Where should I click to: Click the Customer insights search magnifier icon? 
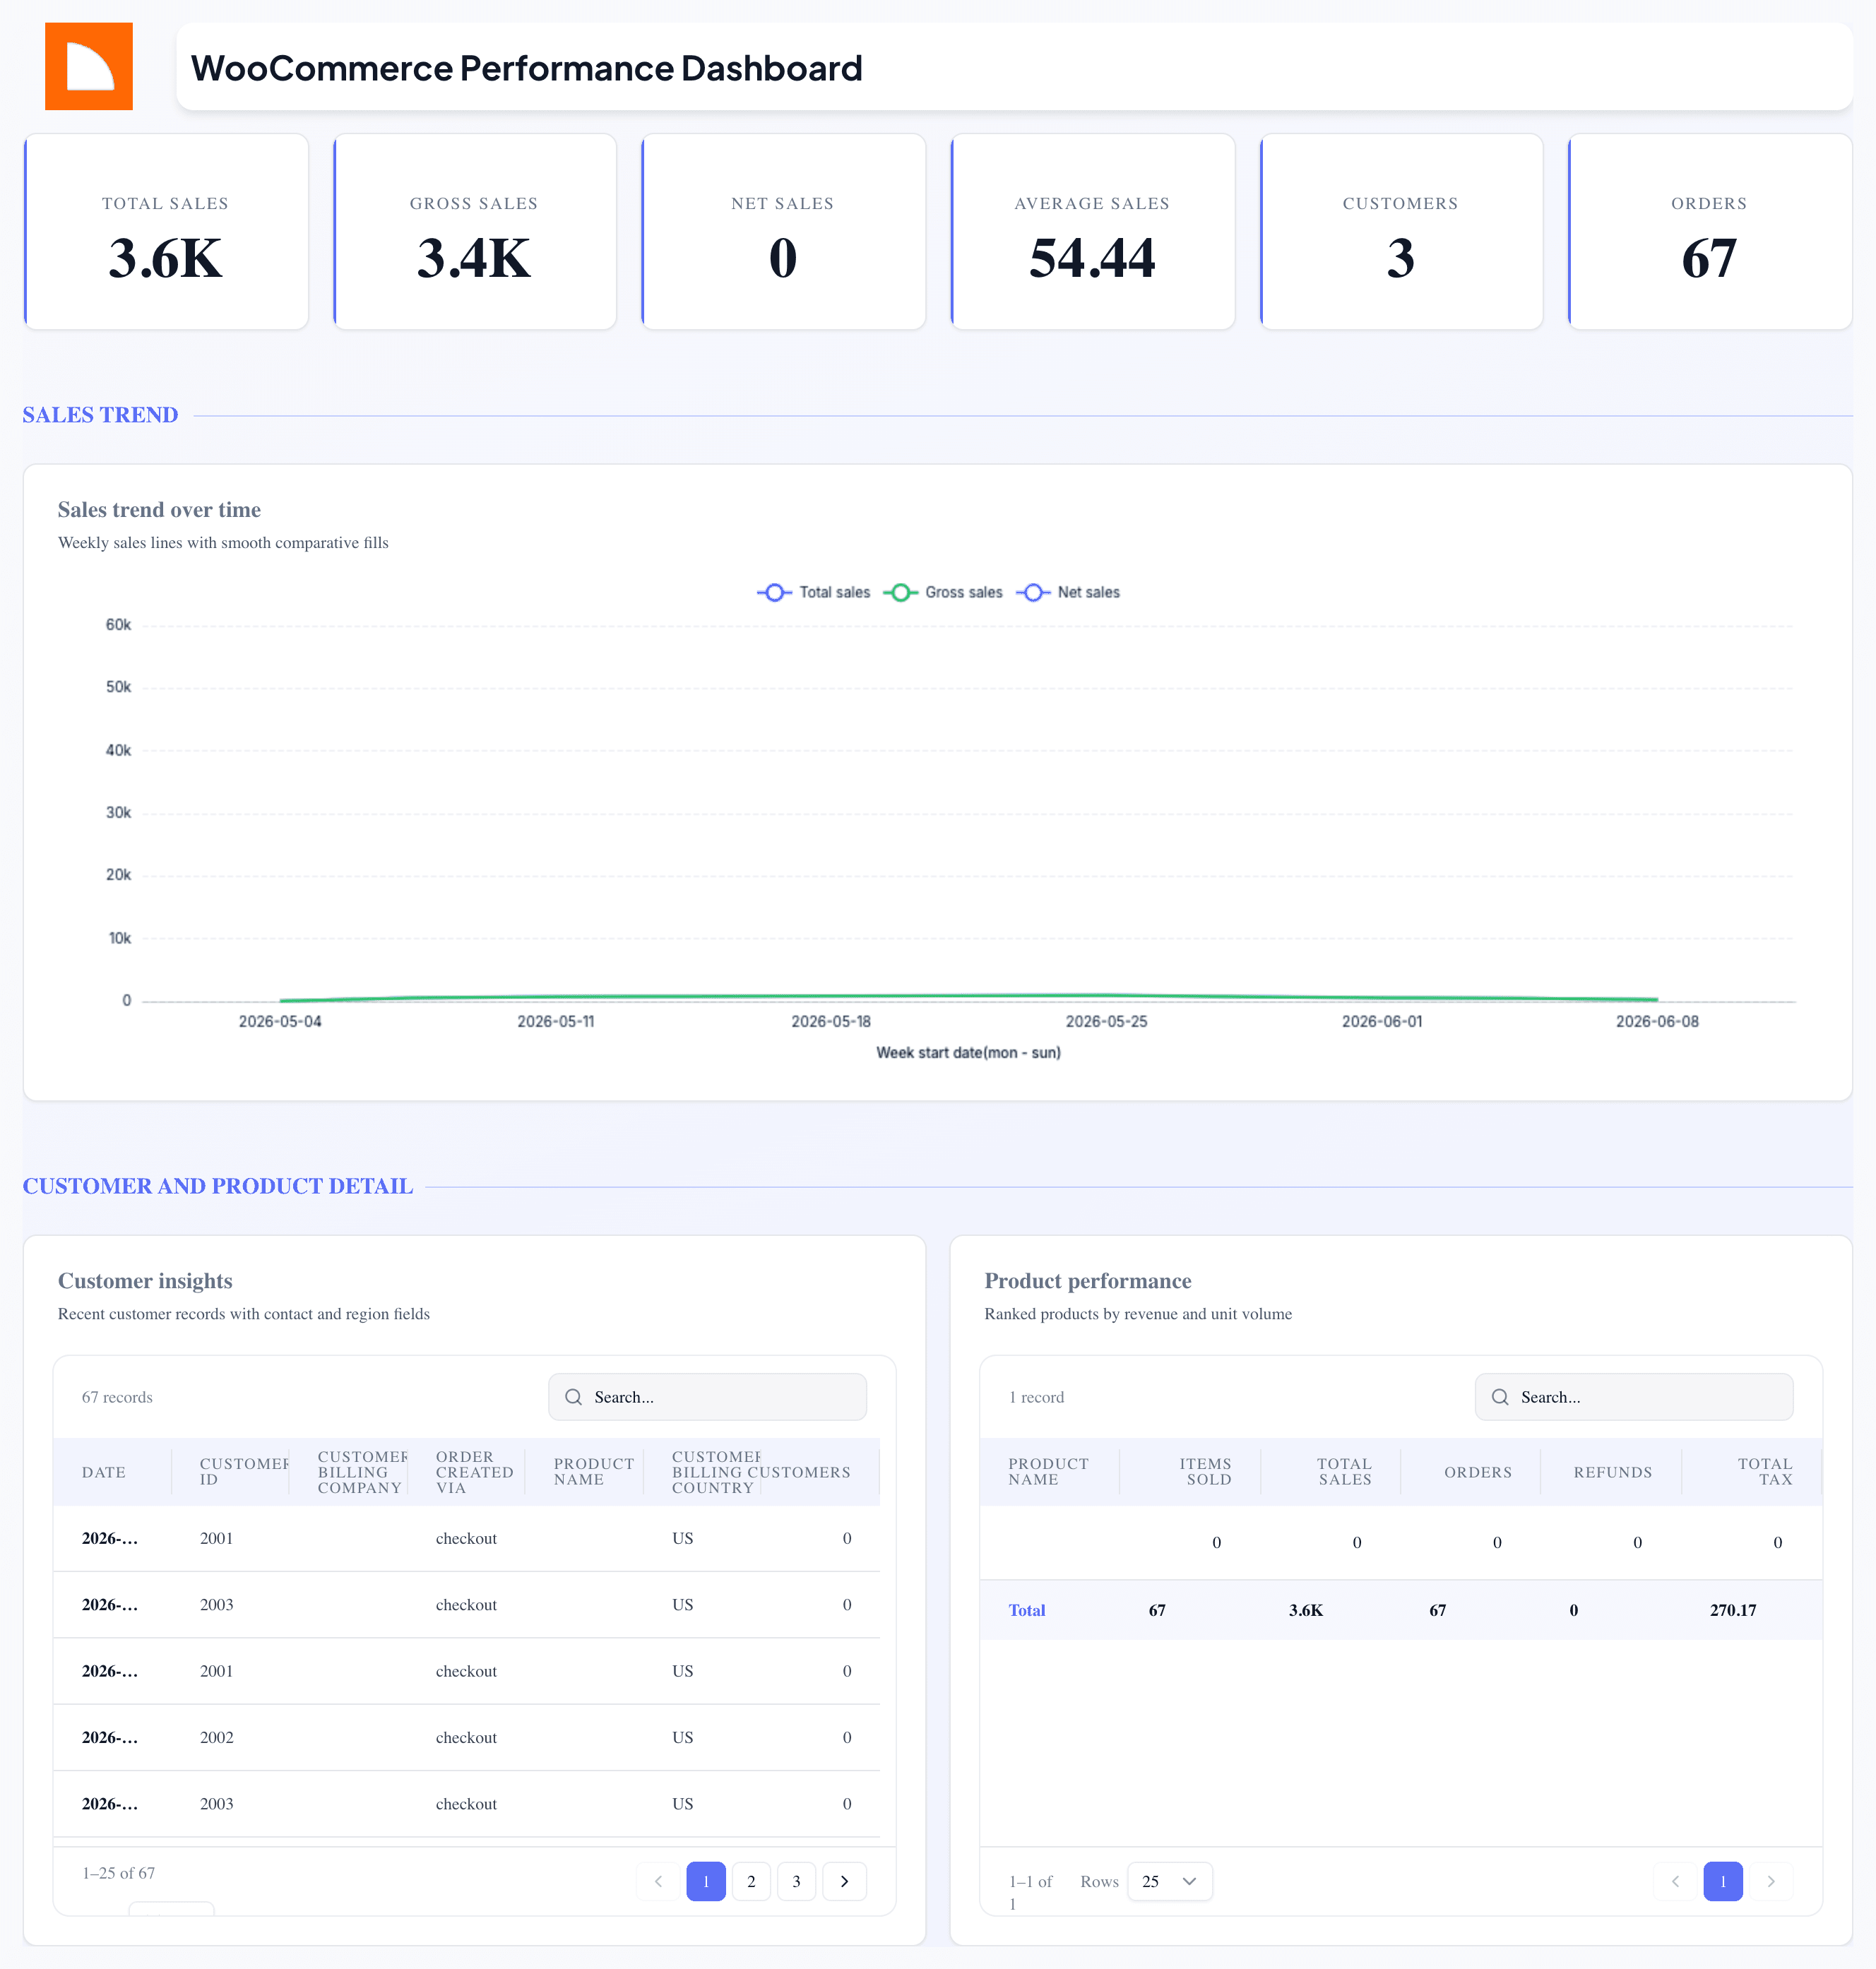pos(573,1397)
